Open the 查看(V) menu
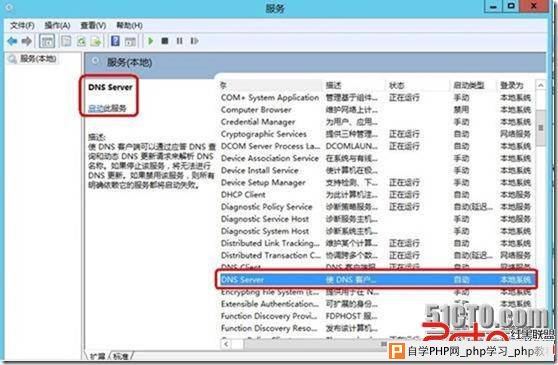Viewport: 558px width, 365px height. 93,25
